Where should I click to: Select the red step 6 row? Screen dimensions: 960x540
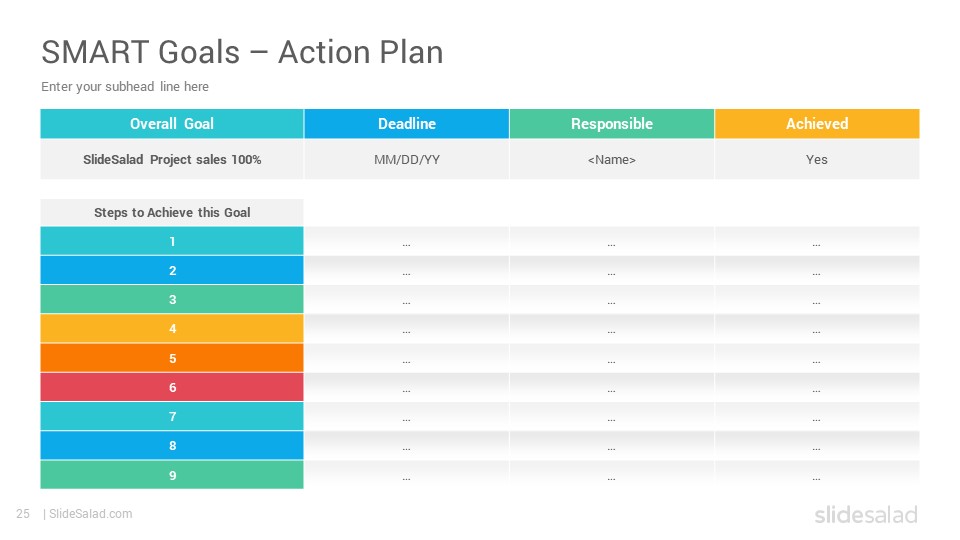click(172, 387)
